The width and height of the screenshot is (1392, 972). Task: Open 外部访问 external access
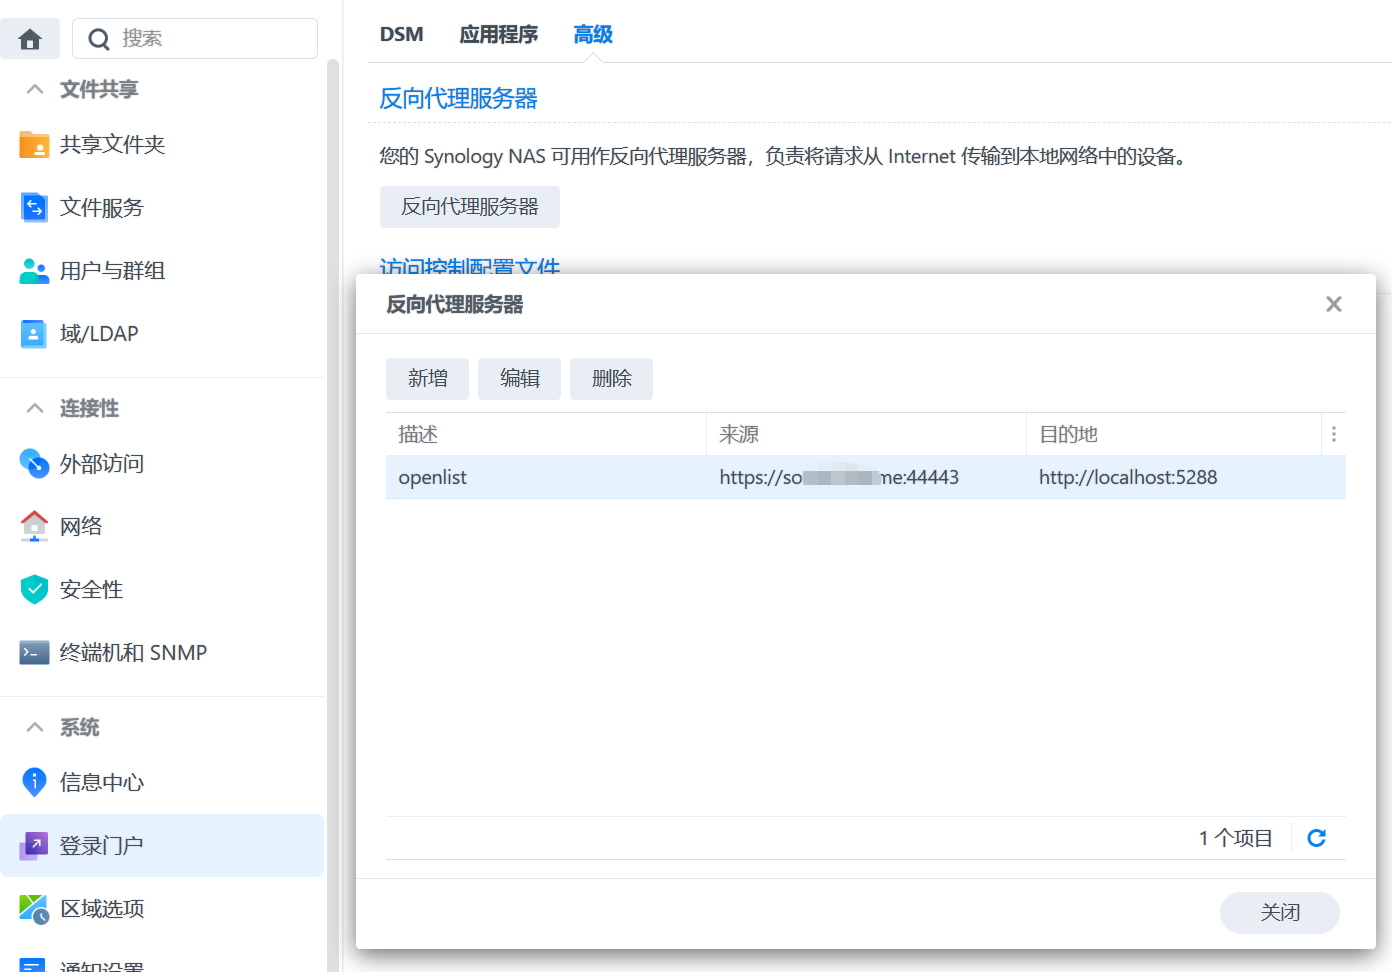coord(101,464)
